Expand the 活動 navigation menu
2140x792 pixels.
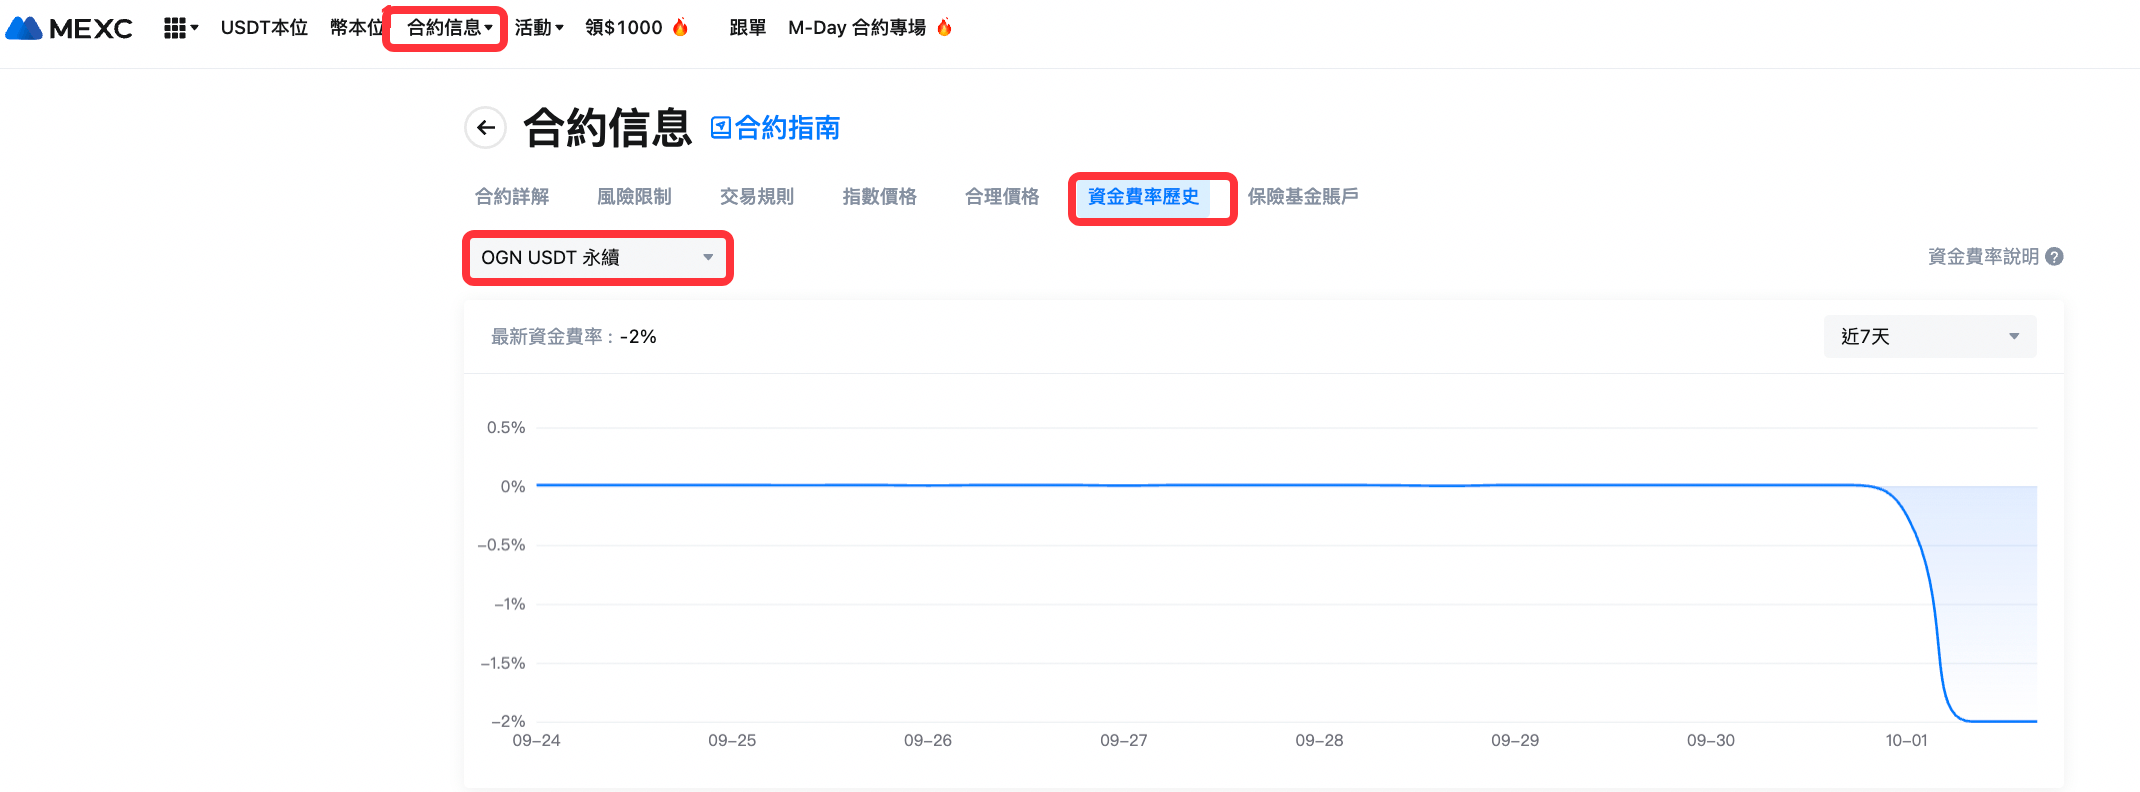tap(539, 28)
